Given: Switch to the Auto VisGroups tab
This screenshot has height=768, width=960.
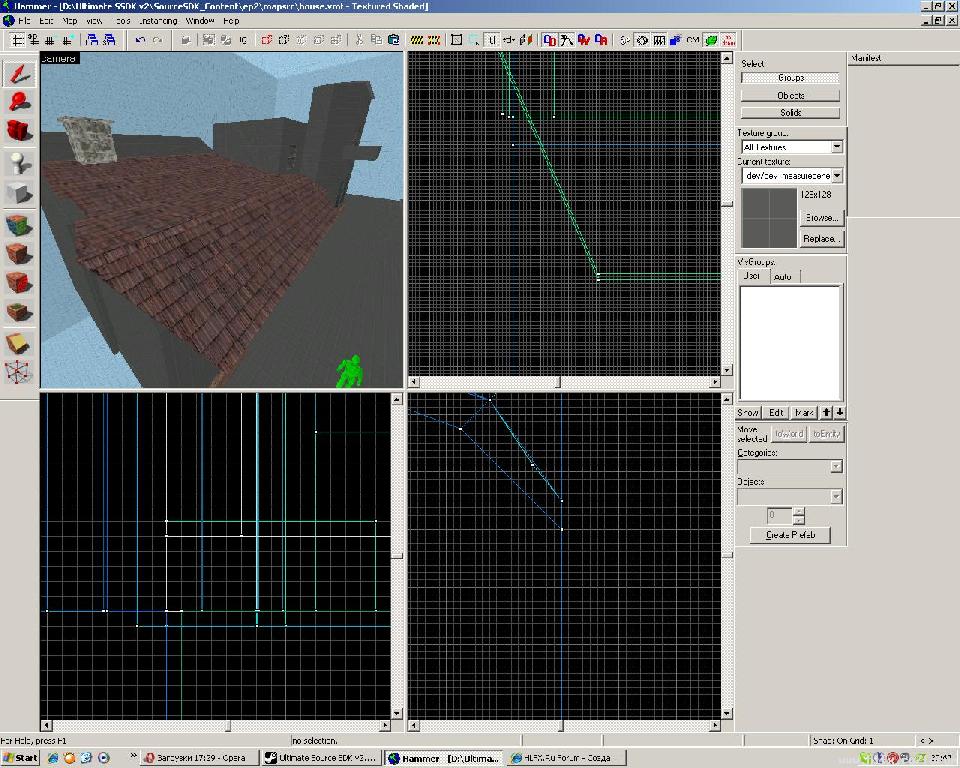Looking at the screenshot, I should 783,276.
